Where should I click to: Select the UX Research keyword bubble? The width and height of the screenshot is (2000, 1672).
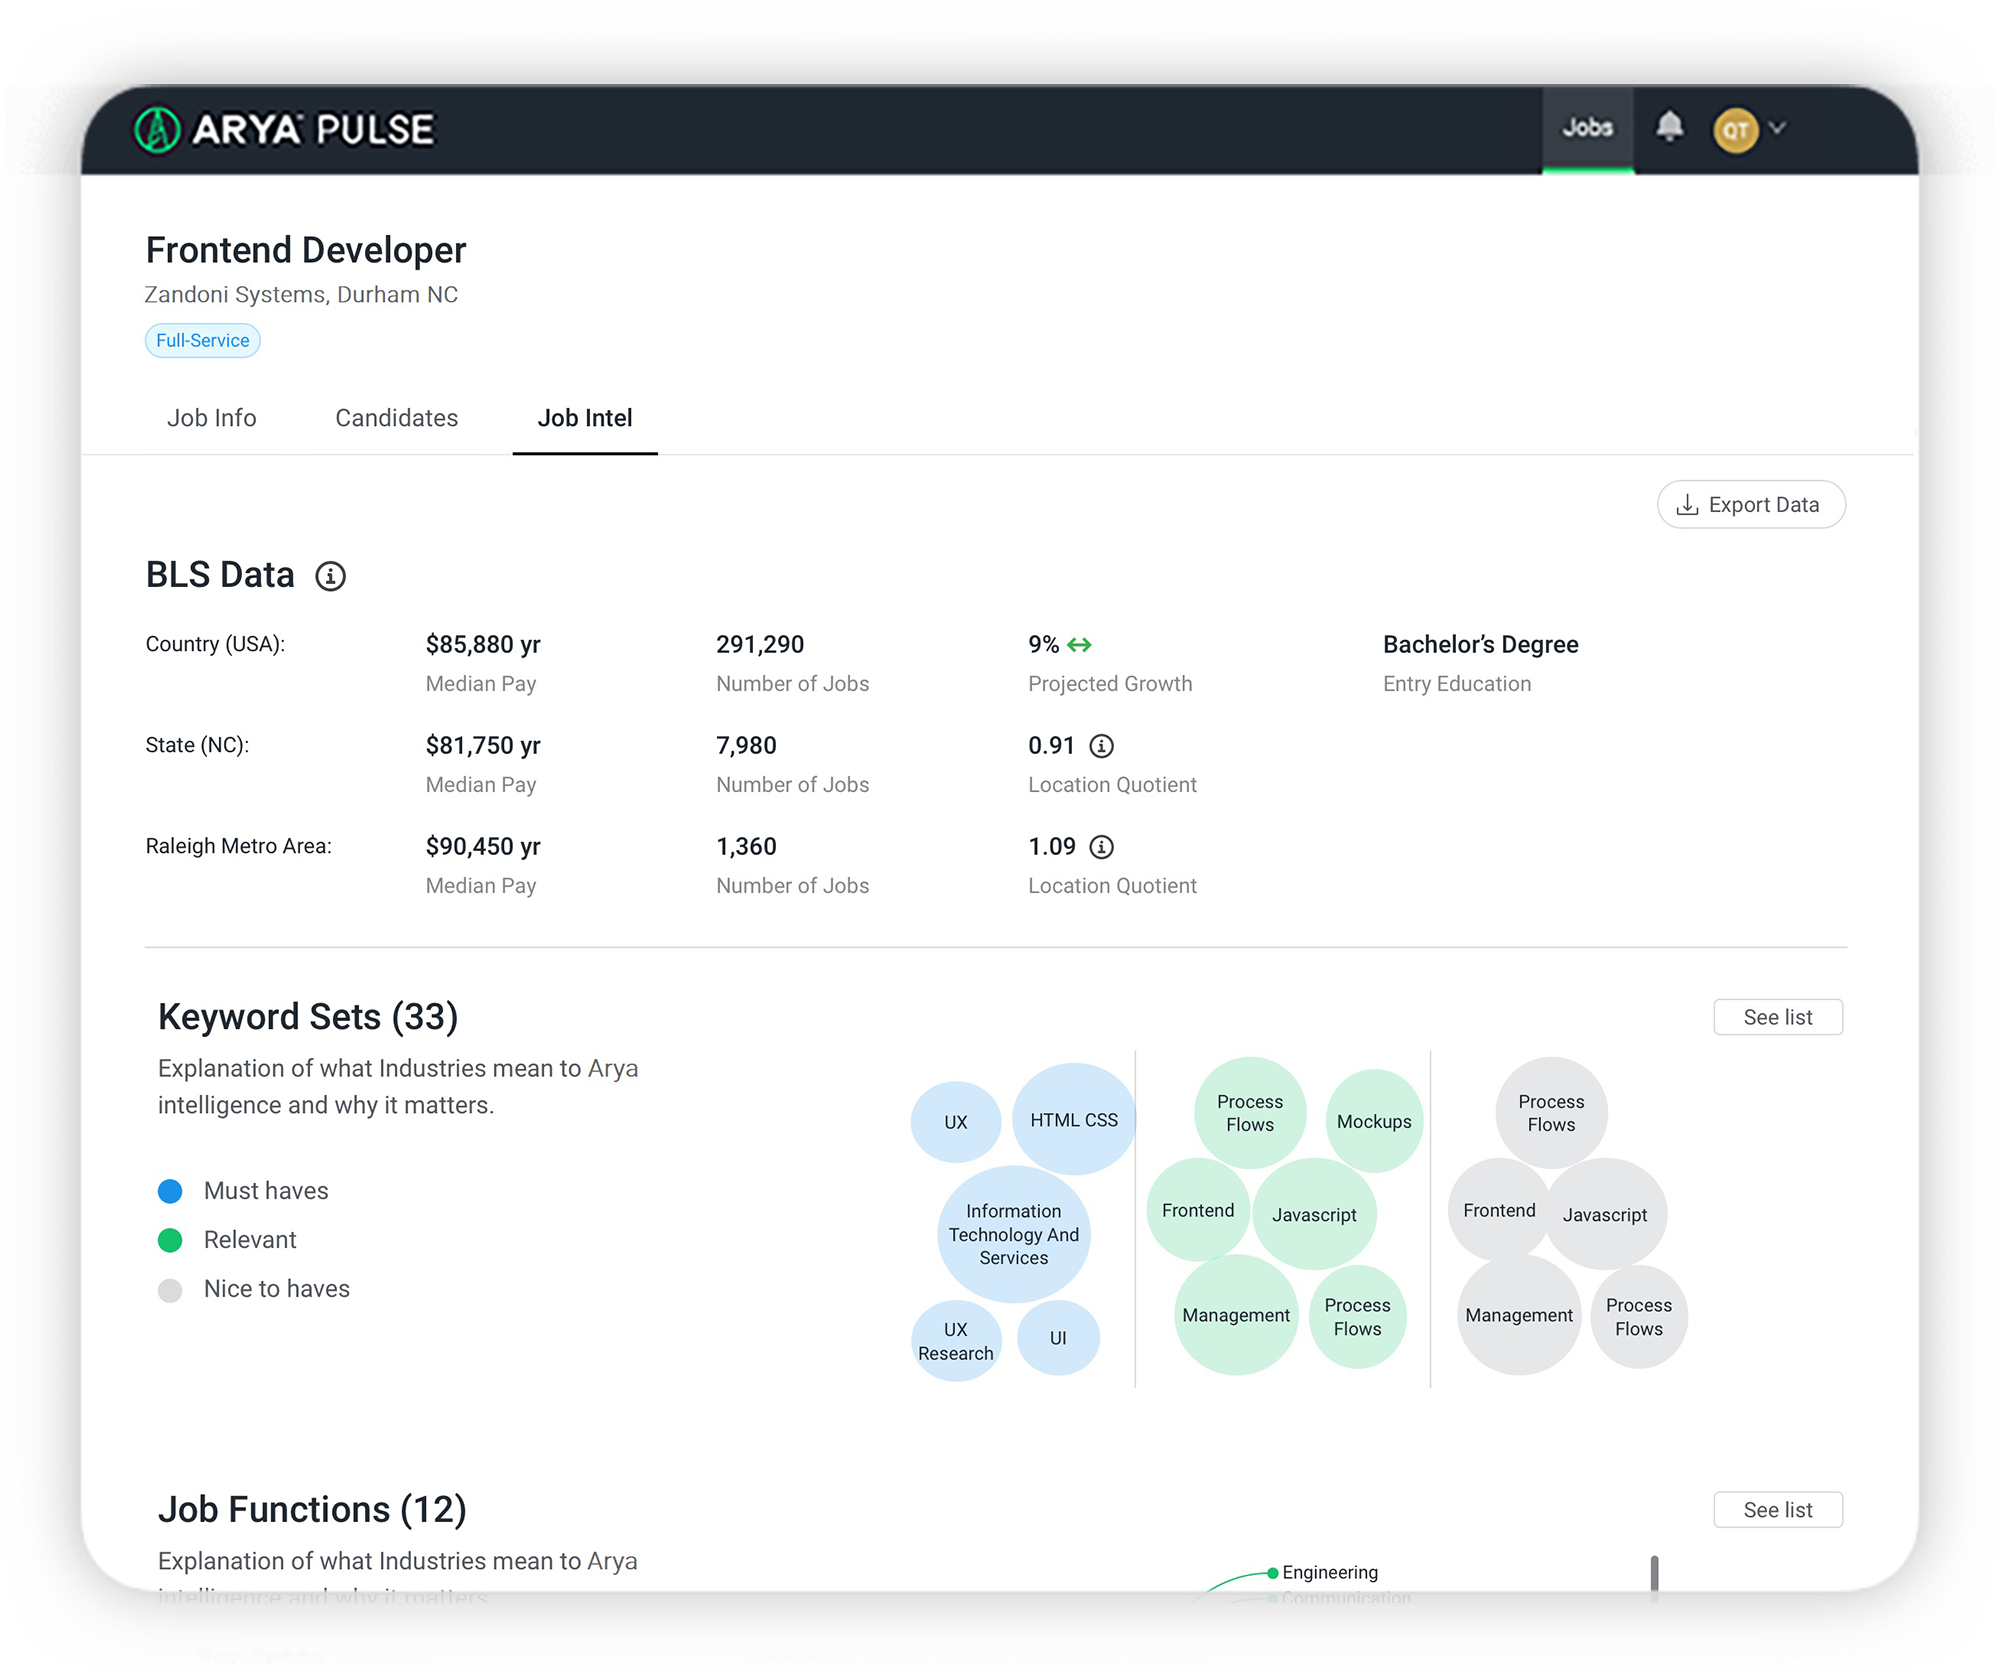click(956, 1341)
